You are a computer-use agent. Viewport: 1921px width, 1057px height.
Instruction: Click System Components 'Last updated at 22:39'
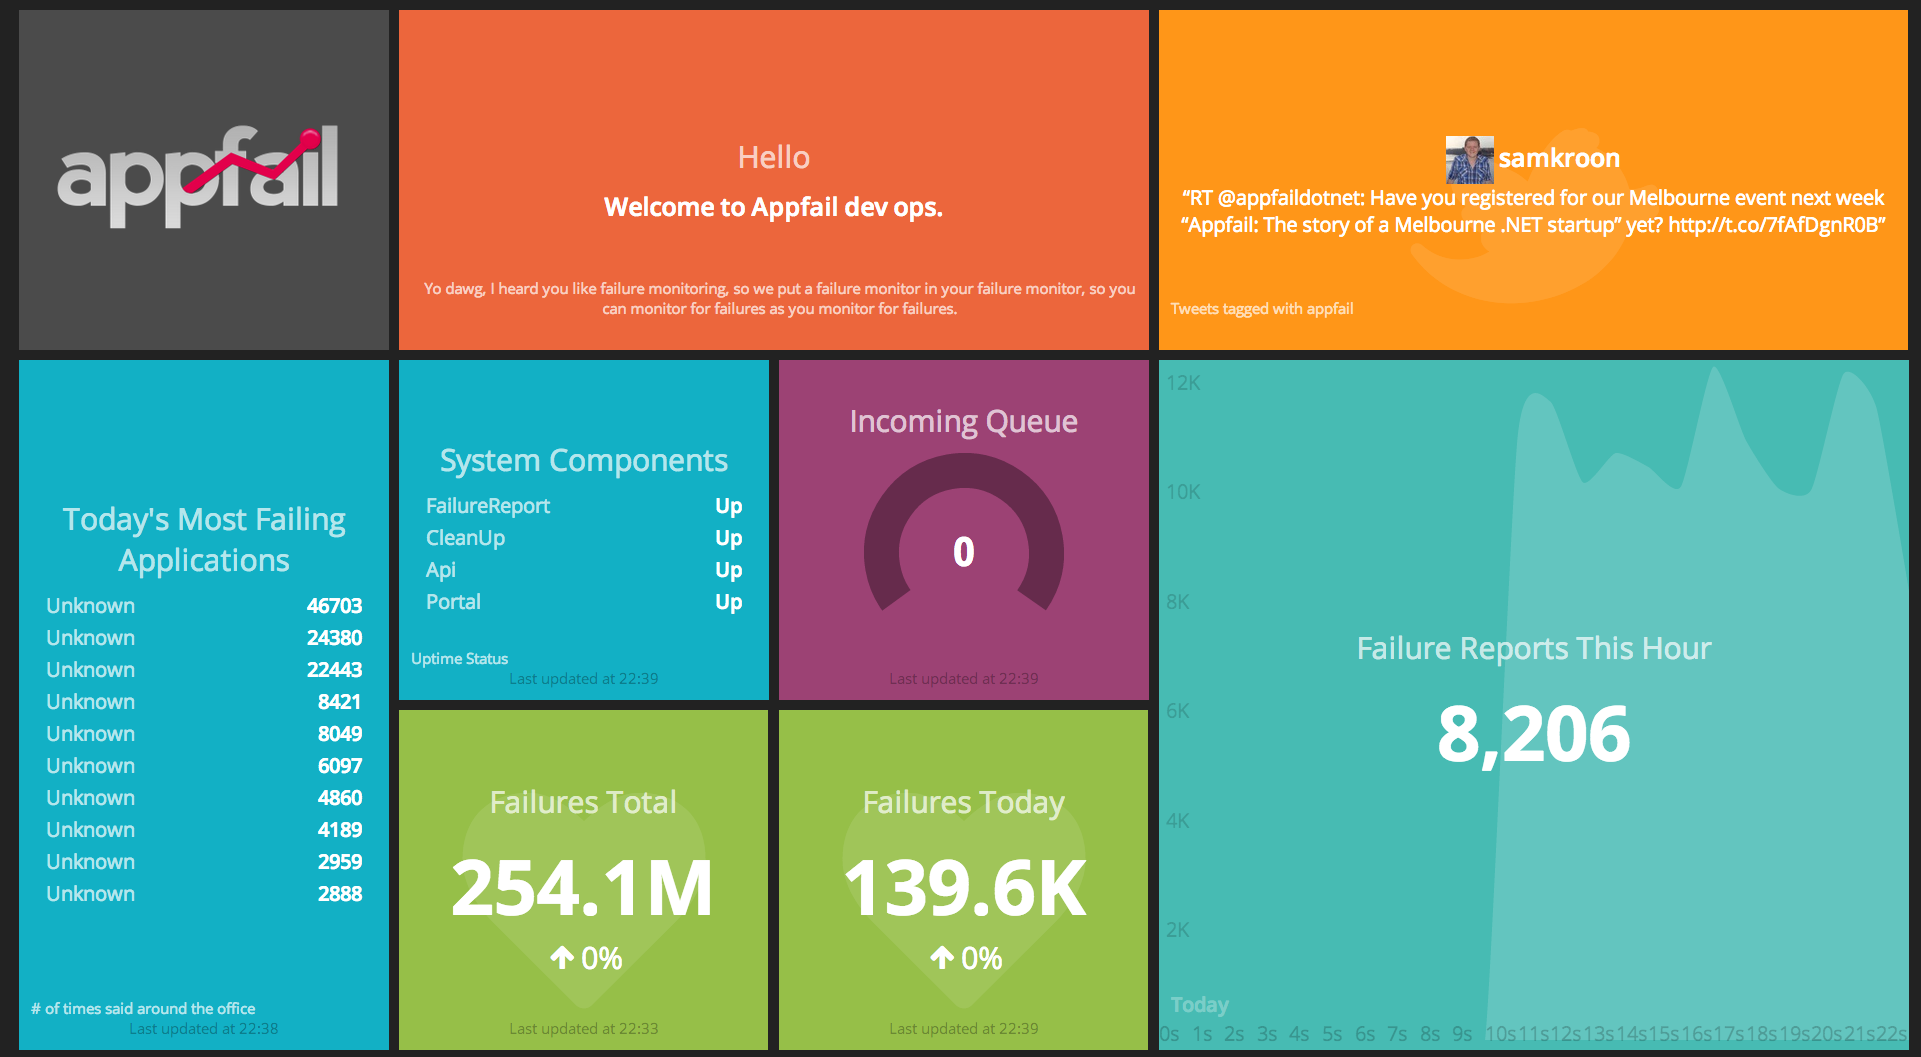click(584, 679)
